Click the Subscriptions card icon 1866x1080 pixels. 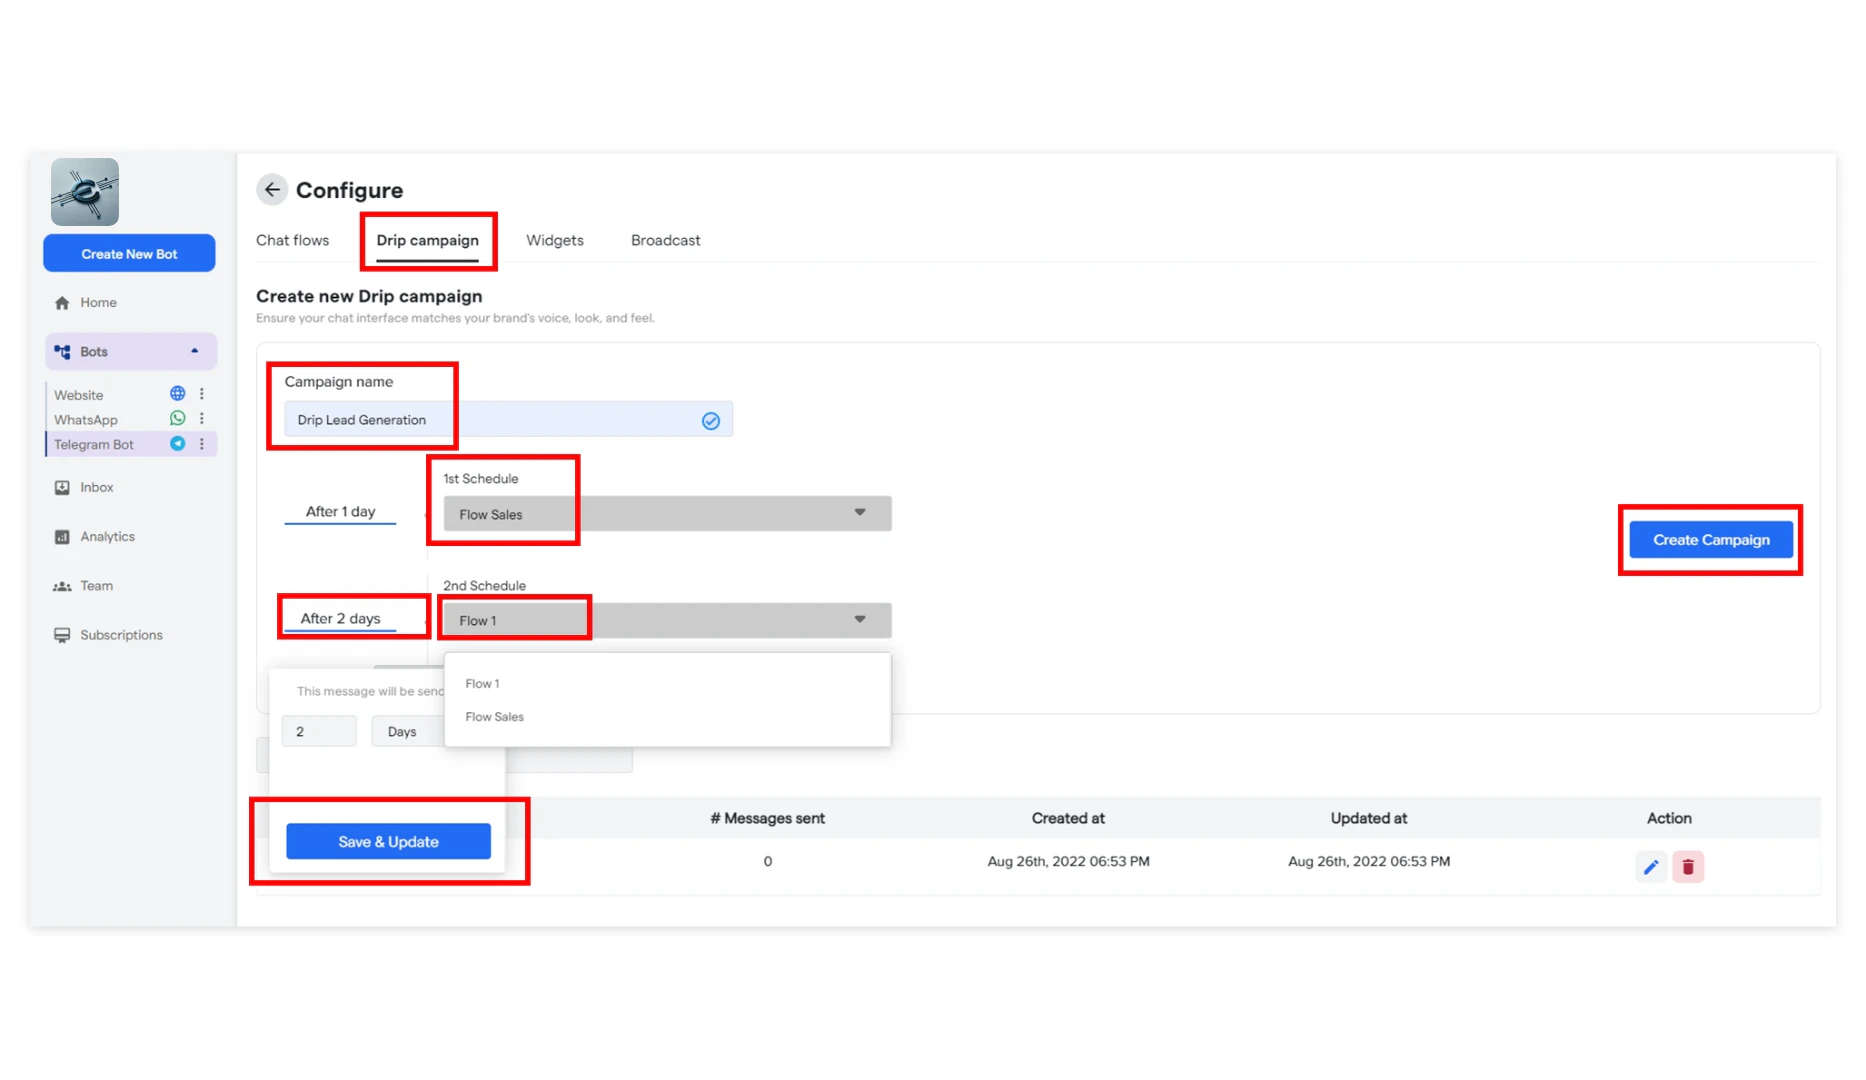pyautogui.click(x=62, y=635)
